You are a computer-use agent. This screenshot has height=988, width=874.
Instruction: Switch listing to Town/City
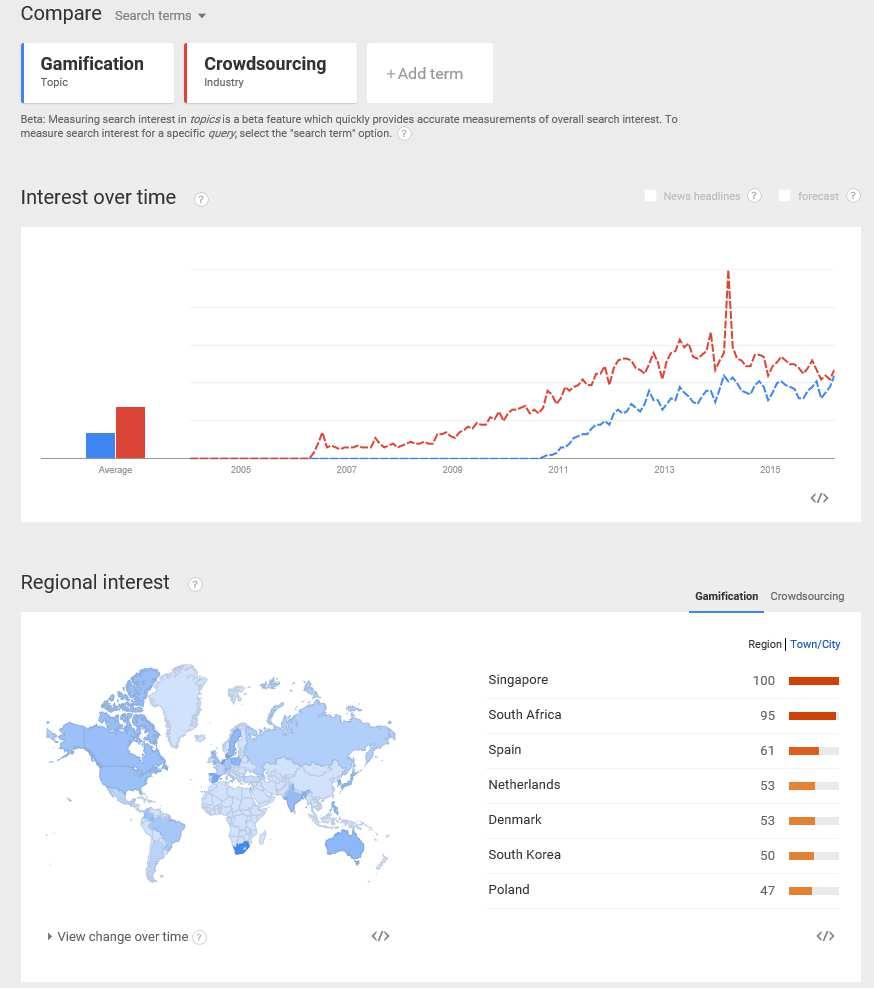[x=815, y=644]
